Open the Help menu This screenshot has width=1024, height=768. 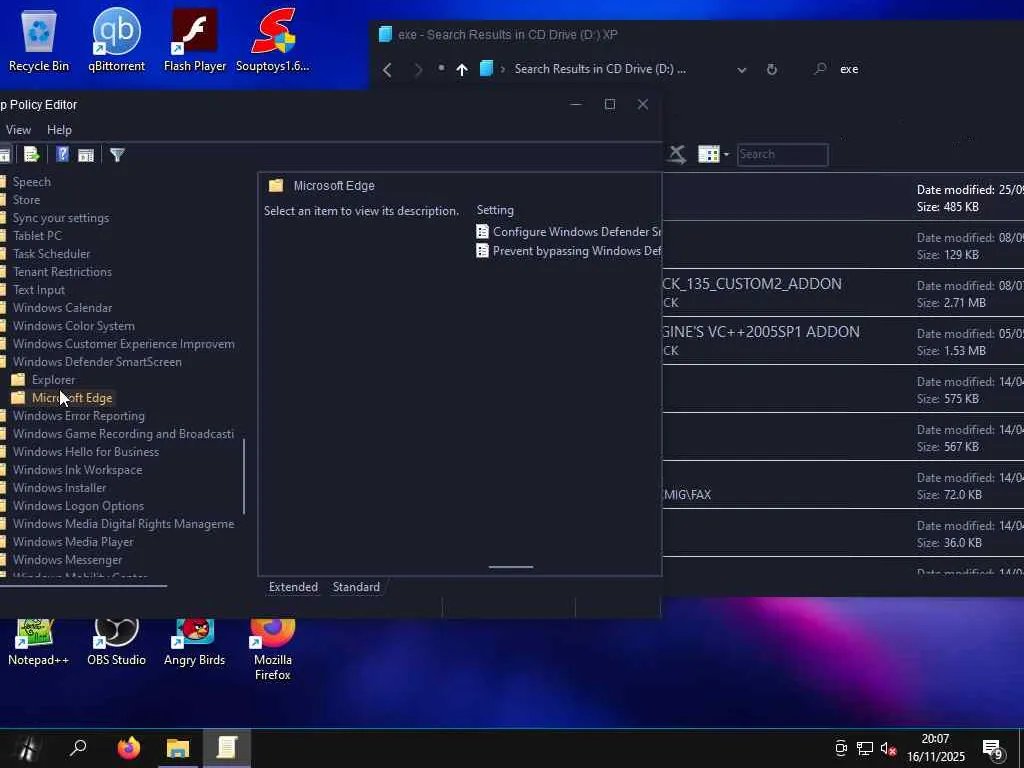(x=59, y=130)
